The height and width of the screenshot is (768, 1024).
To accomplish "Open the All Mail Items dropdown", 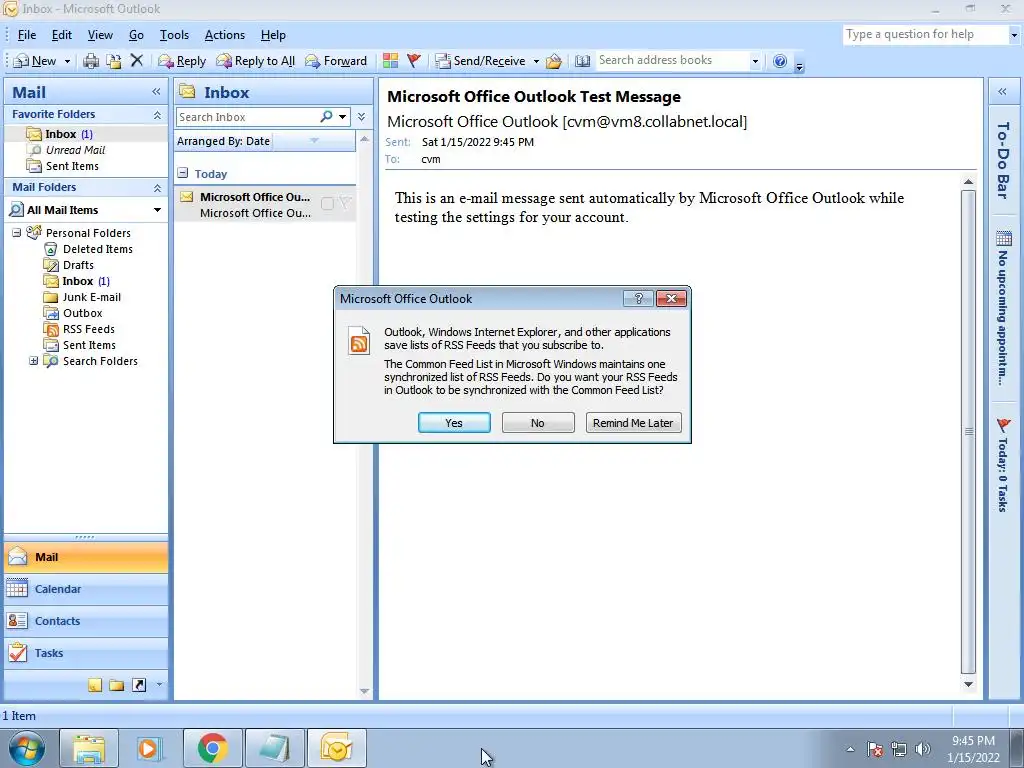I will click(x=157, y=210).
